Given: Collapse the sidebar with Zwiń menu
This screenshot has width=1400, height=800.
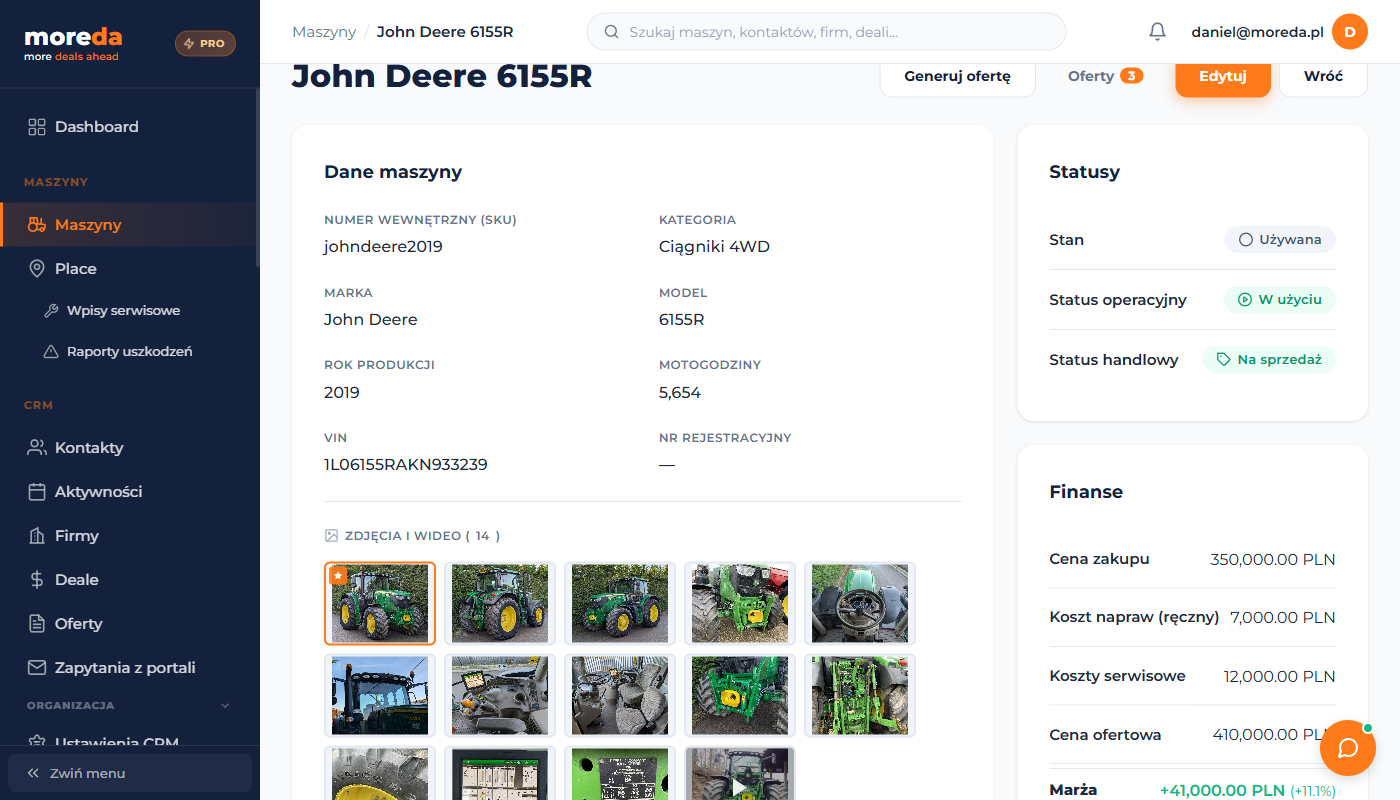Looking at the screenshot, I should click(x=130, y=773).
